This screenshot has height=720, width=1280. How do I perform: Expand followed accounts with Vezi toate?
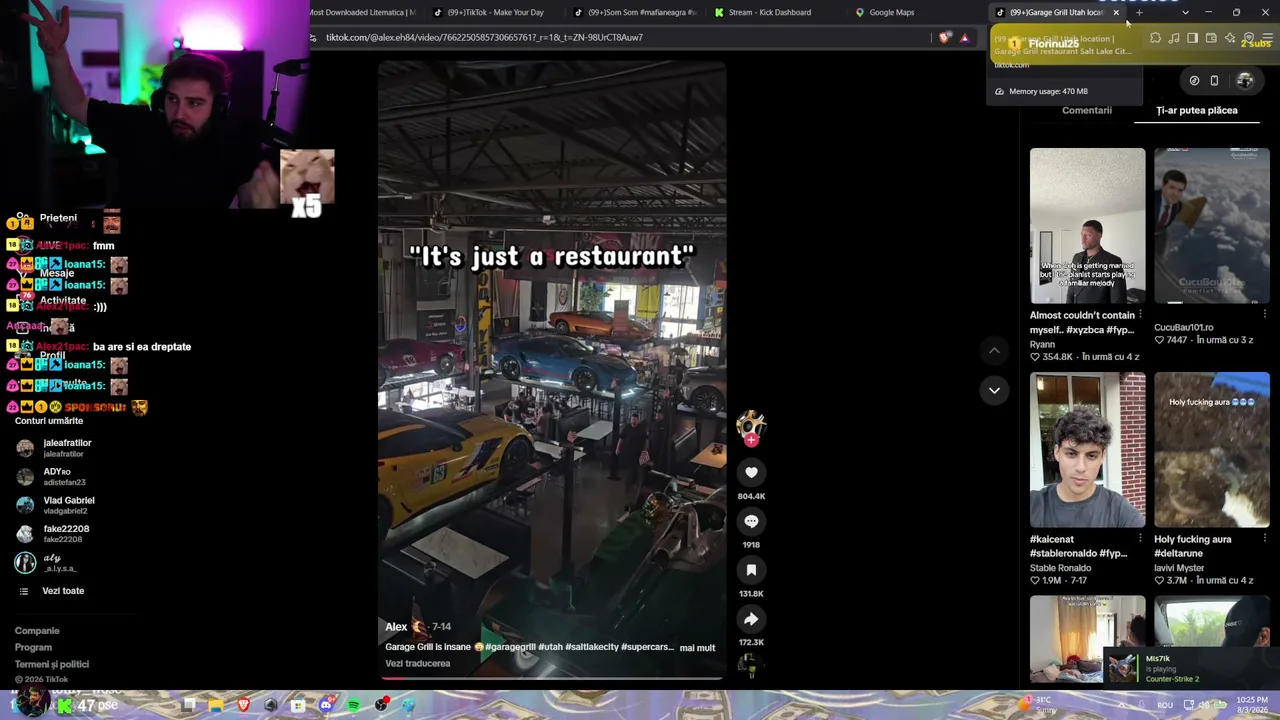click(63, 591)
